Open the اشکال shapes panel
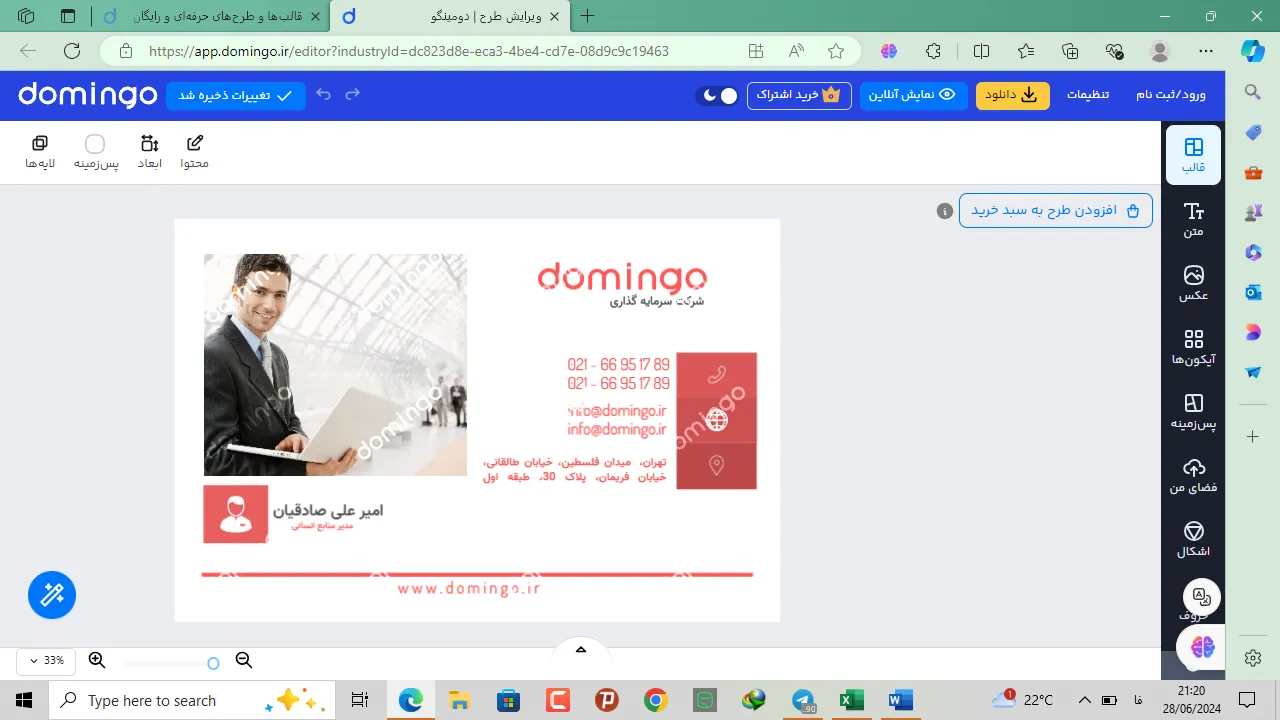The height and width of the screenshot is (720, 1280). tap(1193, 539)
